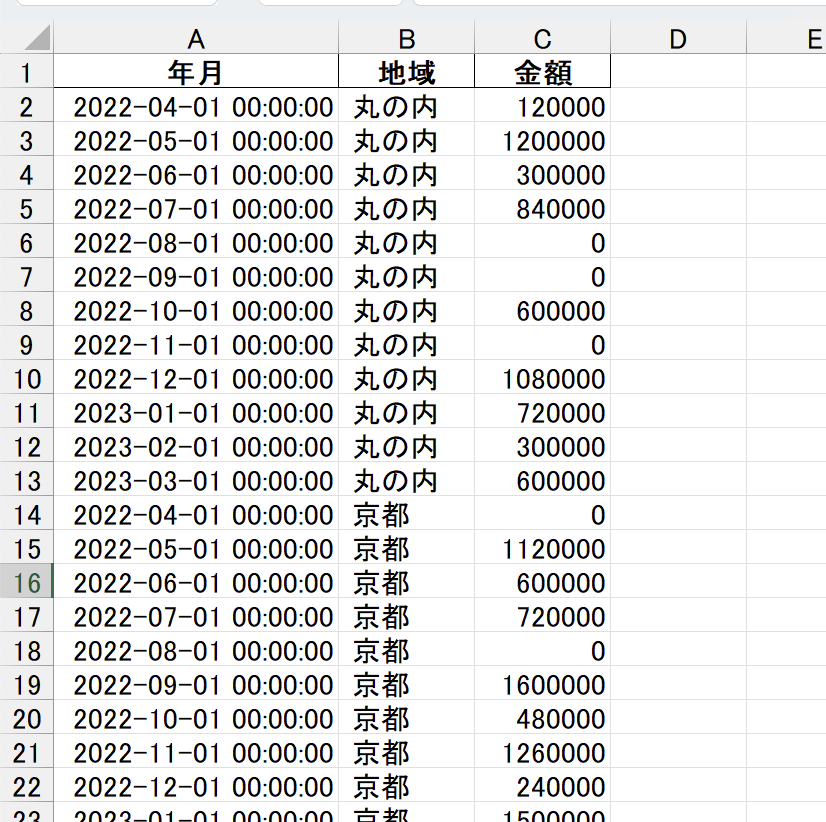Click the 金額 header cell

coord(543,71)
